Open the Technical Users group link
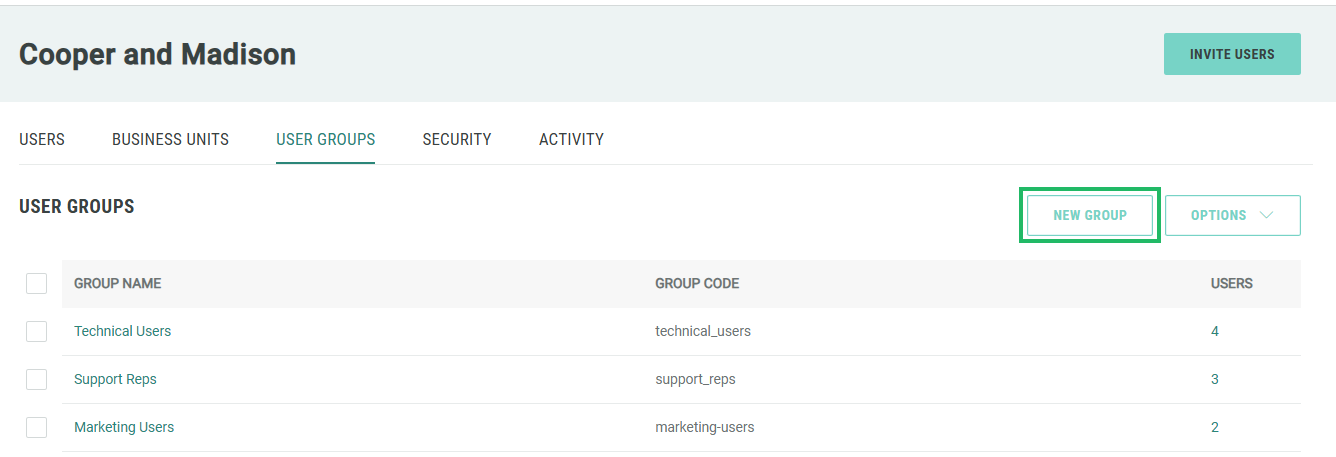1336x457 pixels. pyautogui.click(x=122, y=331)
